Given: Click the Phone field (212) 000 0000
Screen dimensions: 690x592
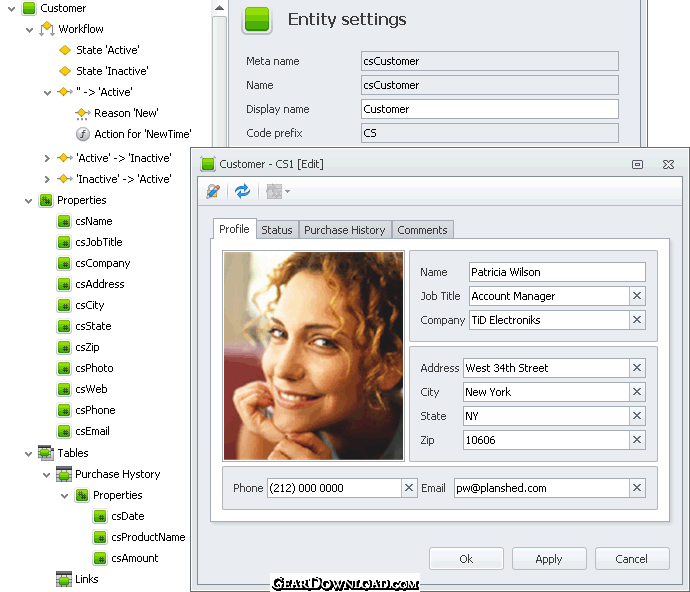Looking at the screenshot, I should point(334,488).
